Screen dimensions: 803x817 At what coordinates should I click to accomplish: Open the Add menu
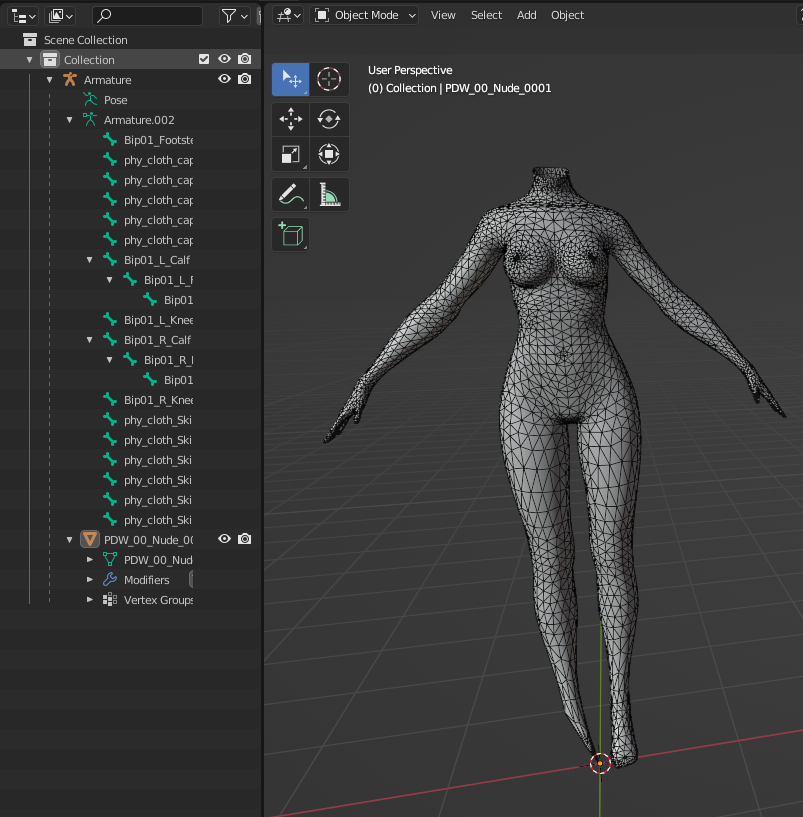click(x=526, y=15)
